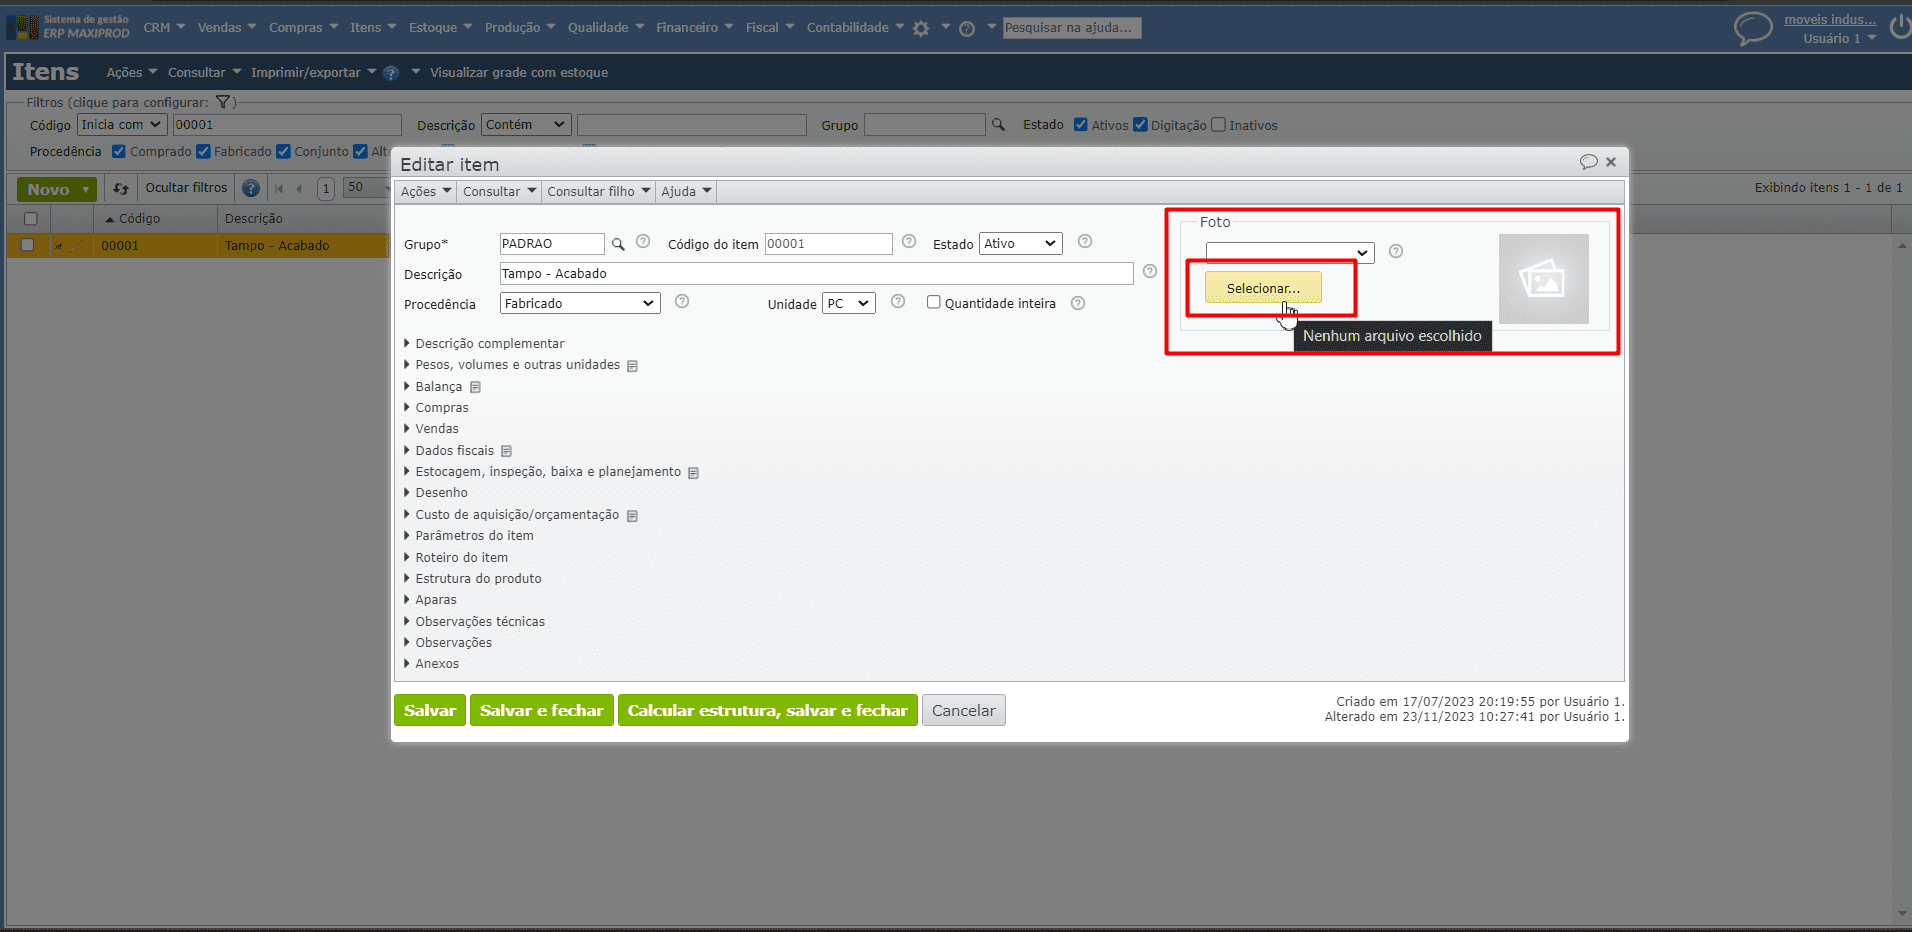Toggle the Conjunto checkbox
The height and width of the screenshot is (932, 1912).
283,152
